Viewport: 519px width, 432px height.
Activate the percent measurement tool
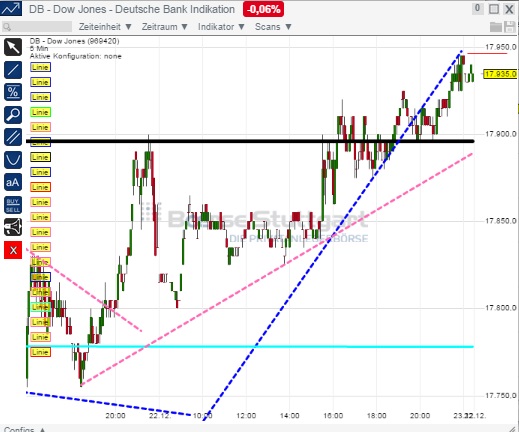pos(13,92)
